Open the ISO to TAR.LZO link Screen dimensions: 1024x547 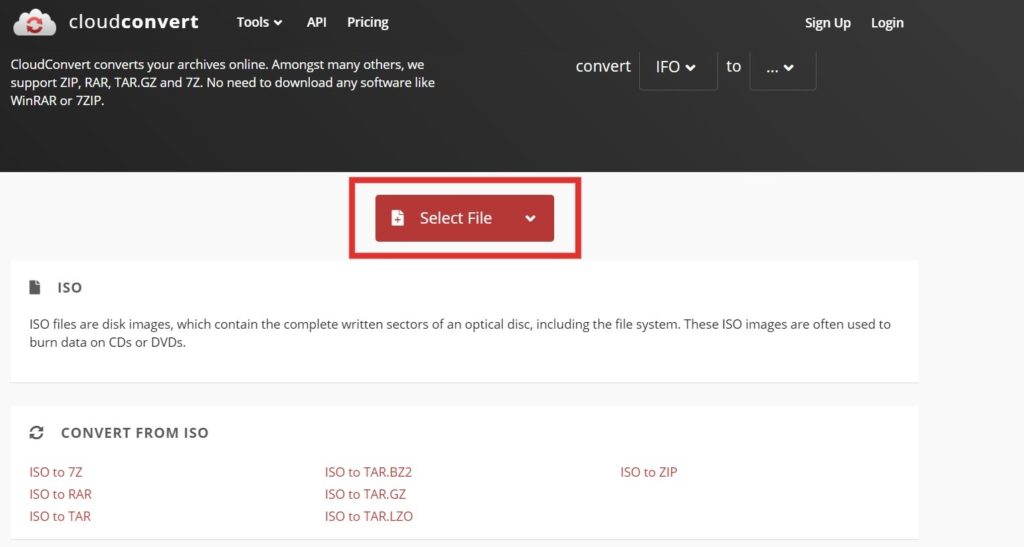(x=369, y=516)
